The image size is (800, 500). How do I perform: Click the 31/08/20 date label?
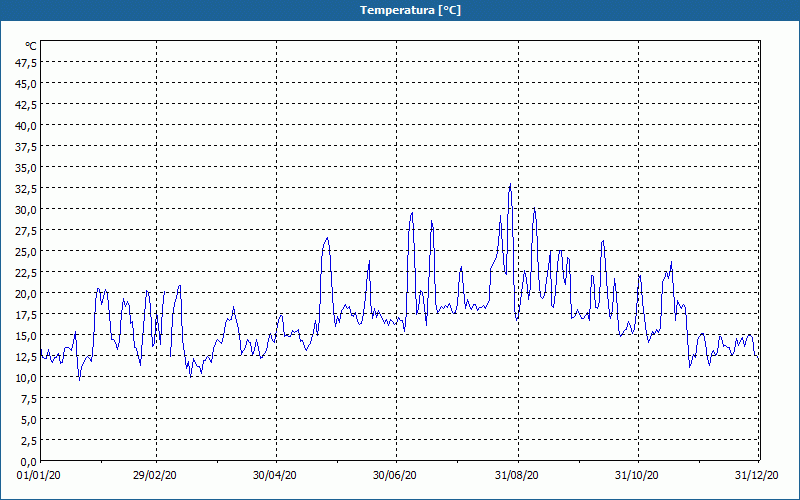coord(516,475)
